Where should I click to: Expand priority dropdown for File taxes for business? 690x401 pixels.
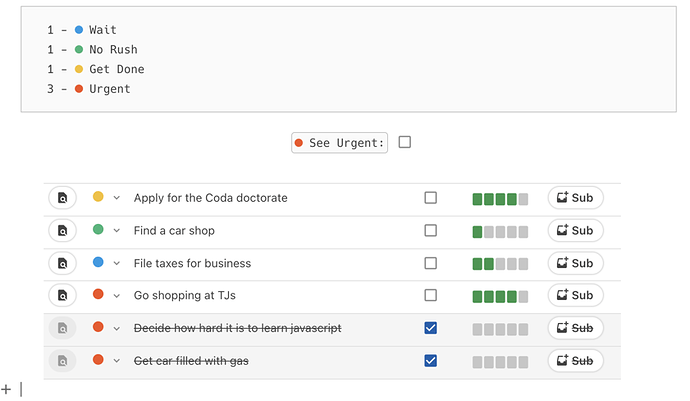pos(117,264)
